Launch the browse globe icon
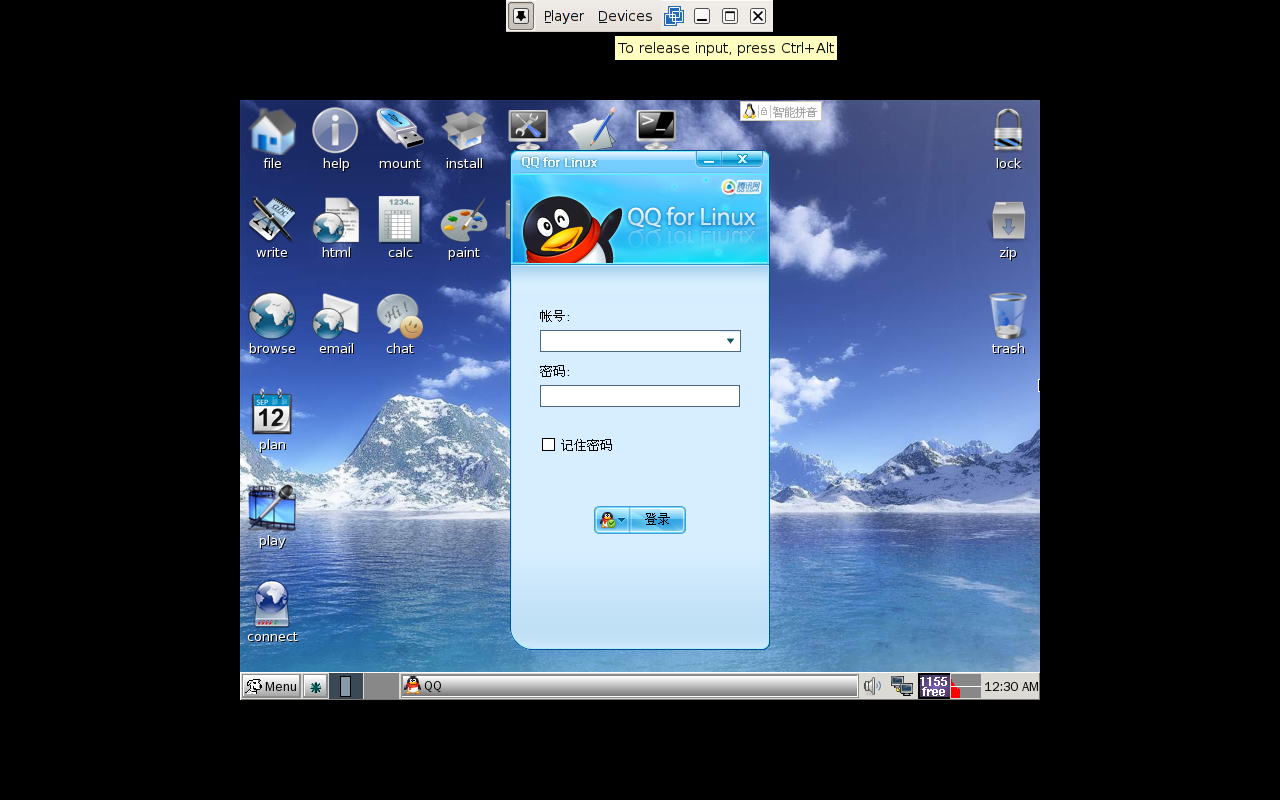1280x800 pixels. [x=272, y=316]
